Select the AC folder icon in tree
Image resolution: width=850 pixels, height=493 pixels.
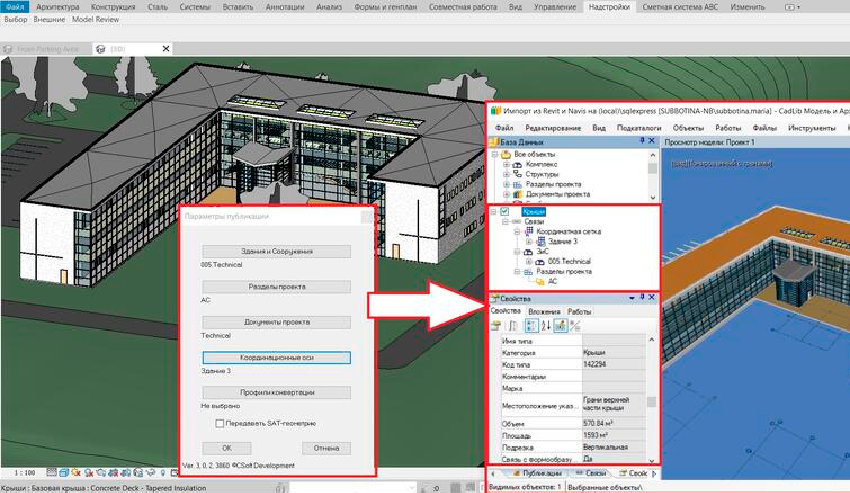click(540, 281)
